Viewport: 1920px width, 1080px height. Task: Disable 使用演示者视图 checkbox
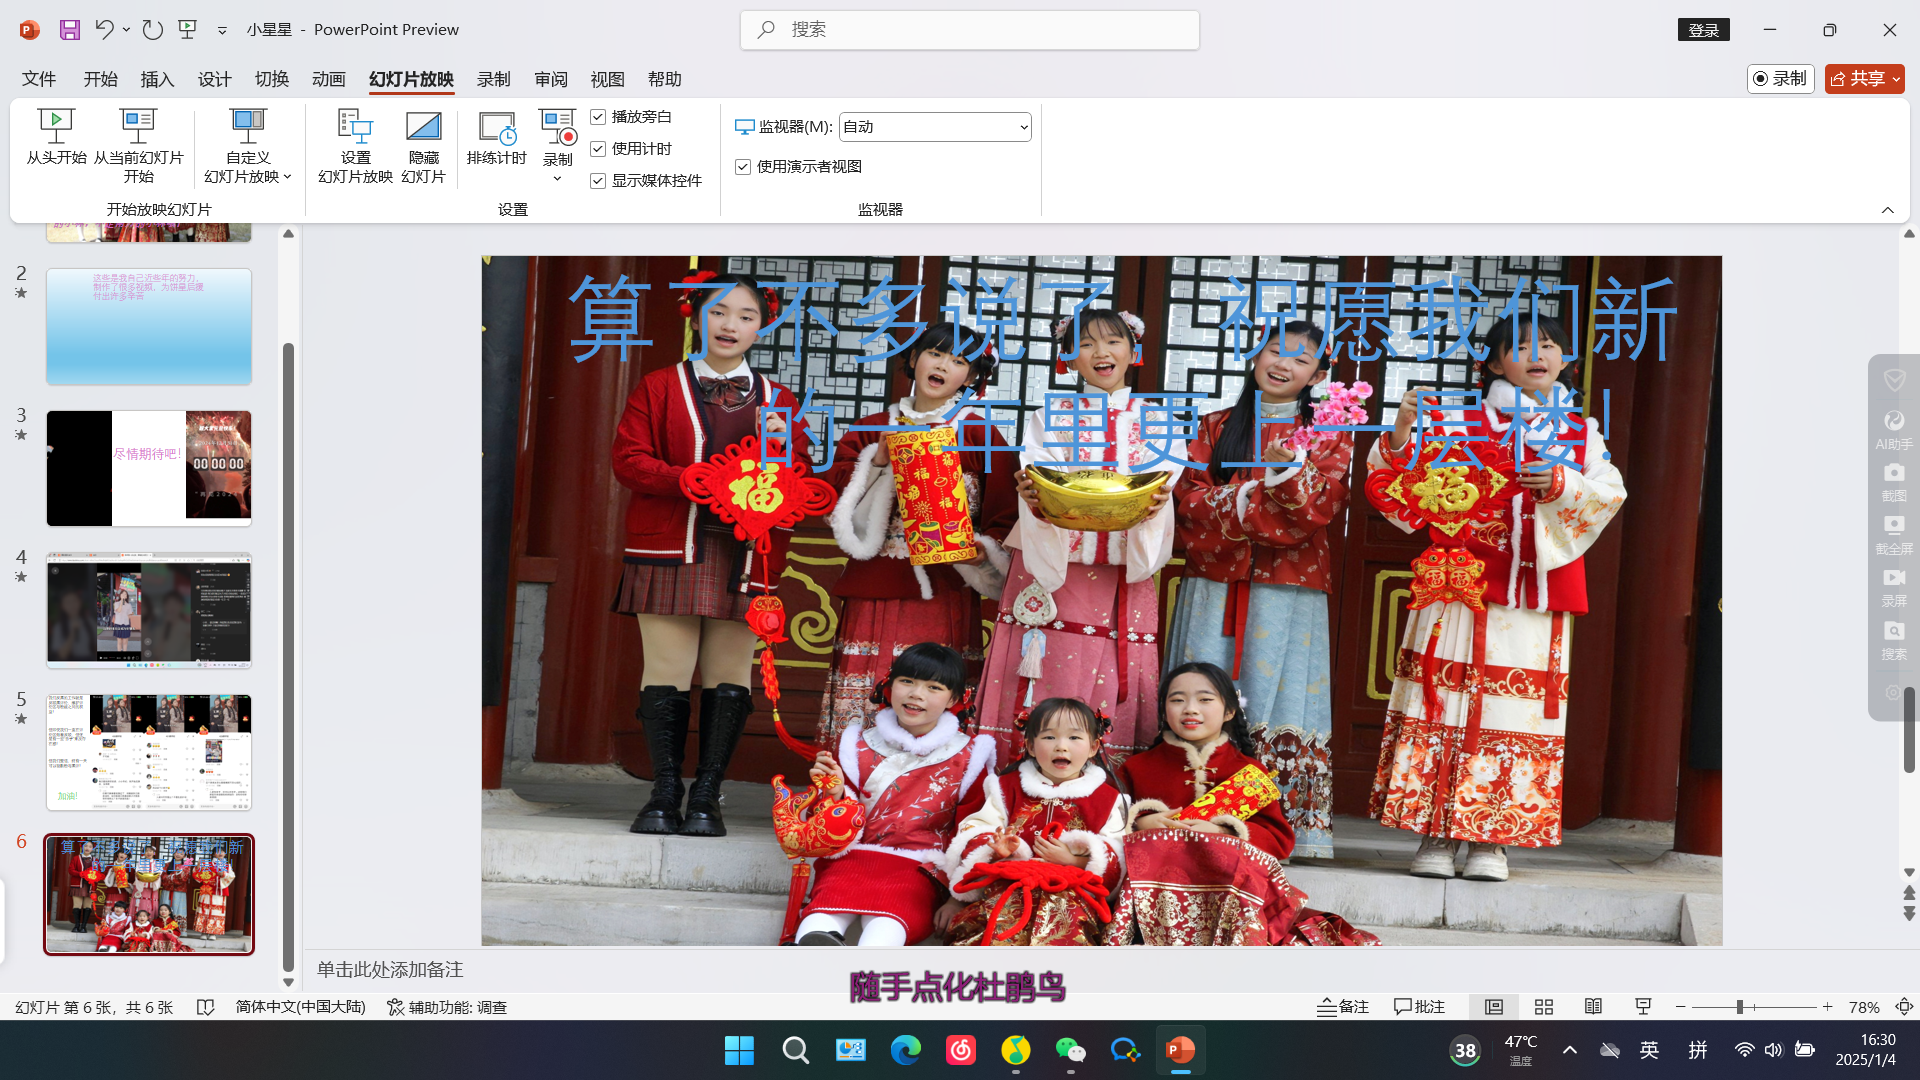pos(743,167)
